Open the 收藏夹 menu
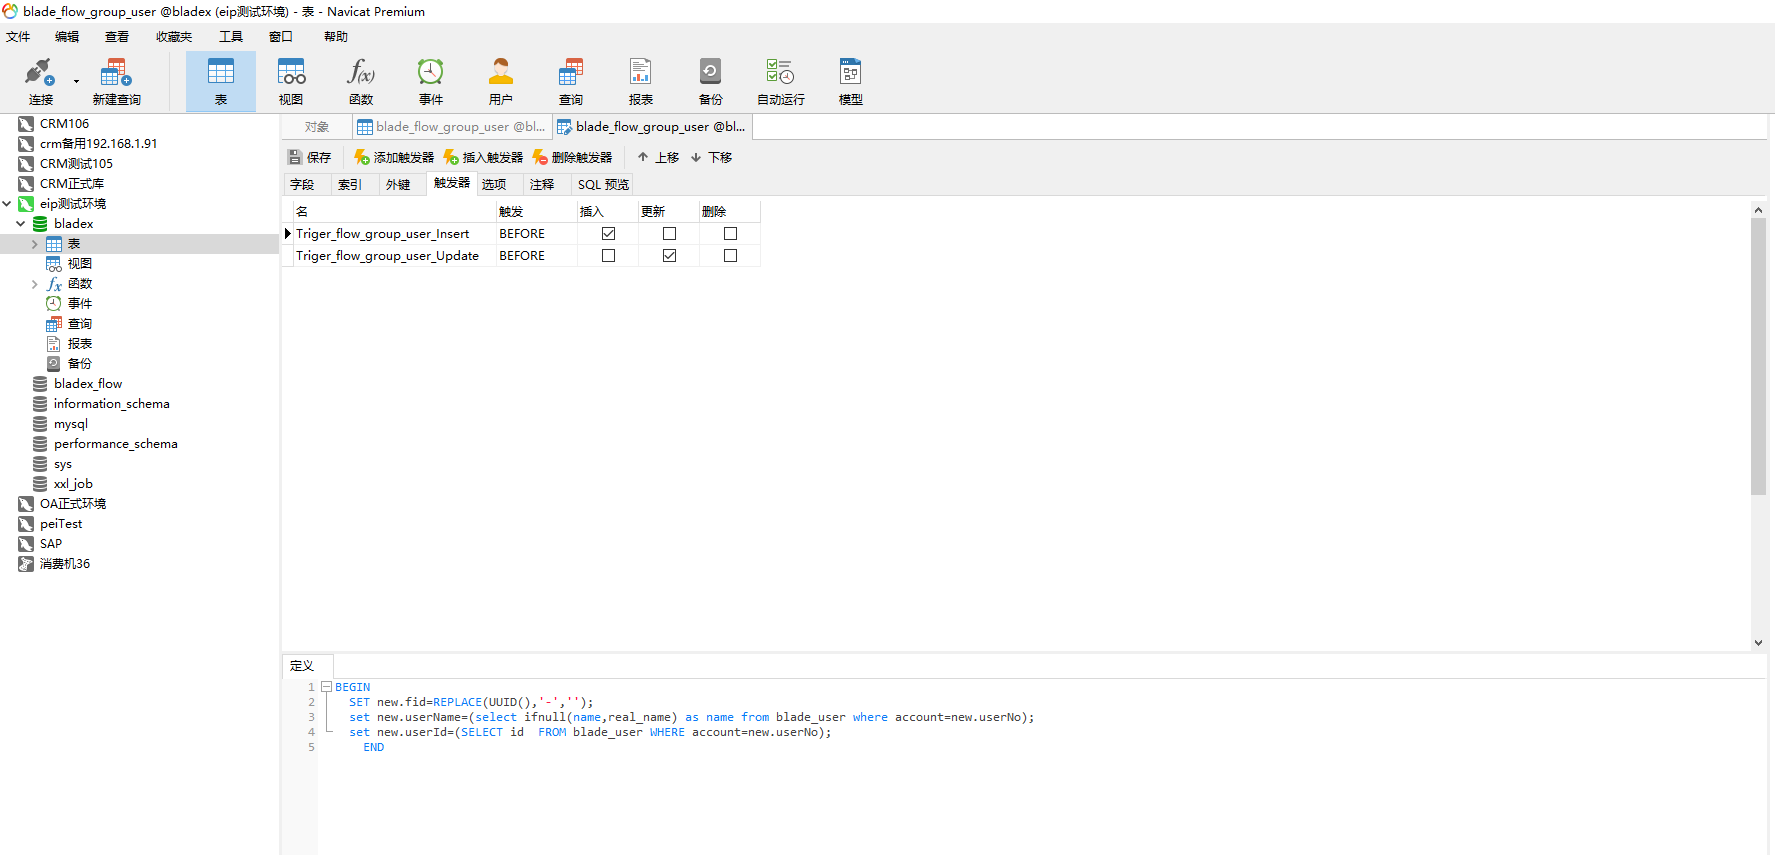 point(174,36)
